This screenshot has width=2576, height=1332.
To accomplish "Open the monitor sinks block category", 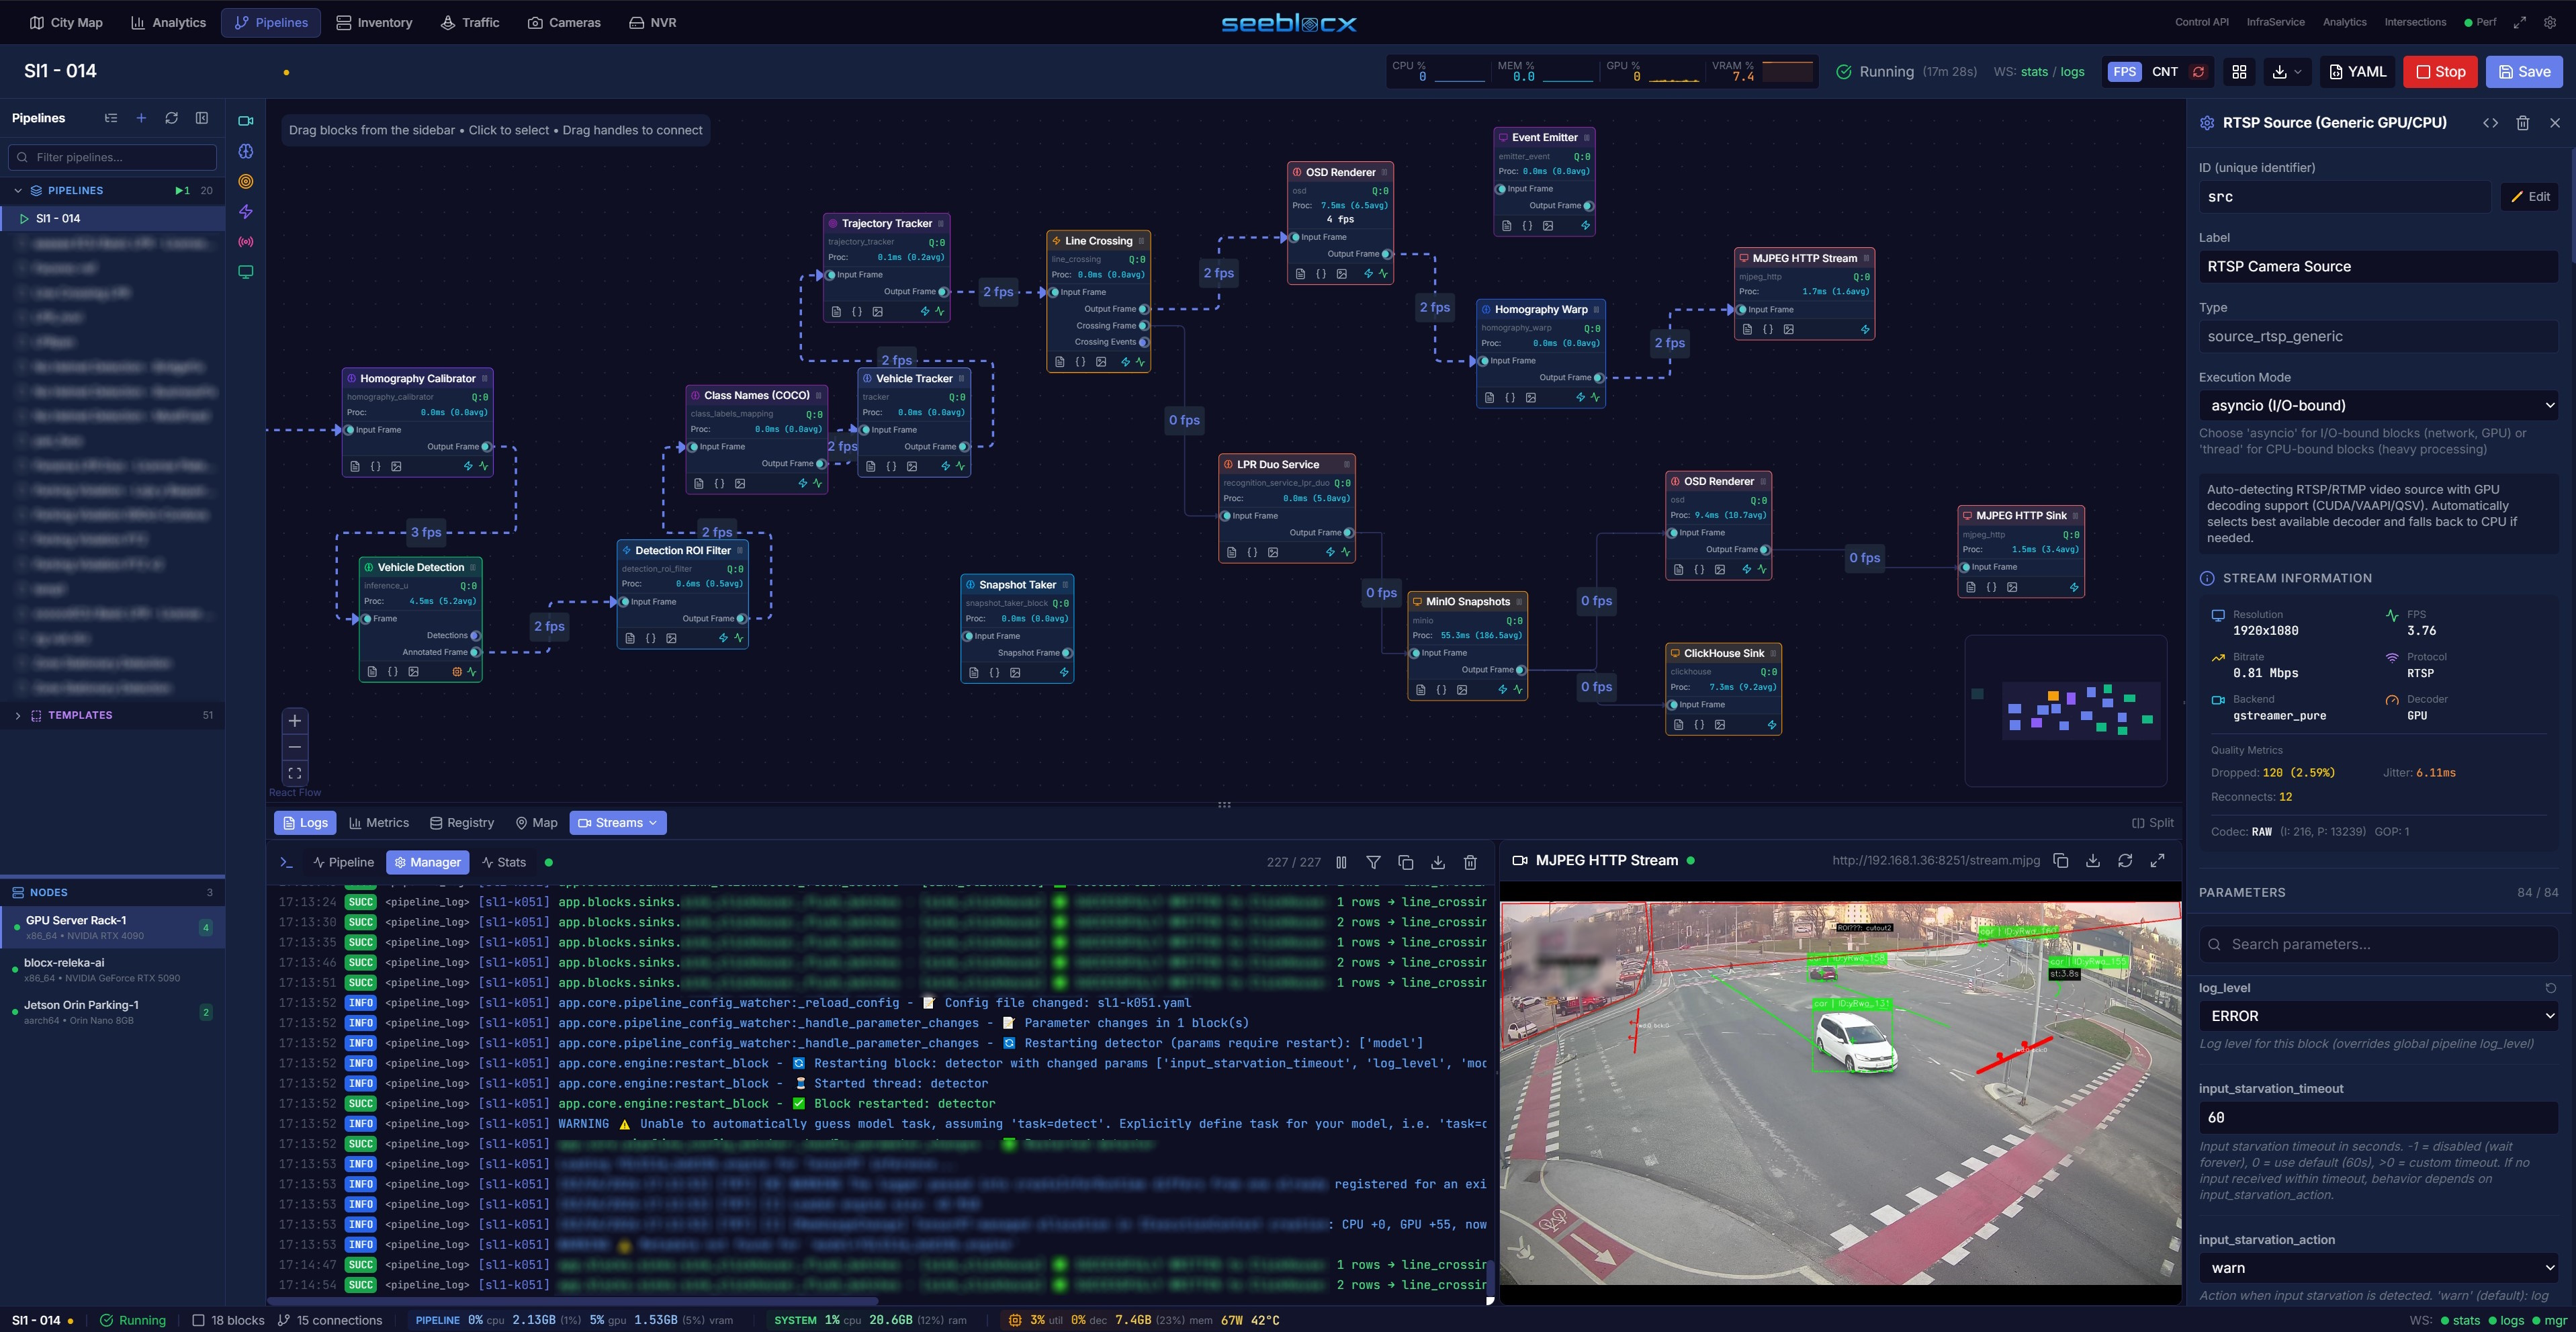I will click(x=245, y=272).
